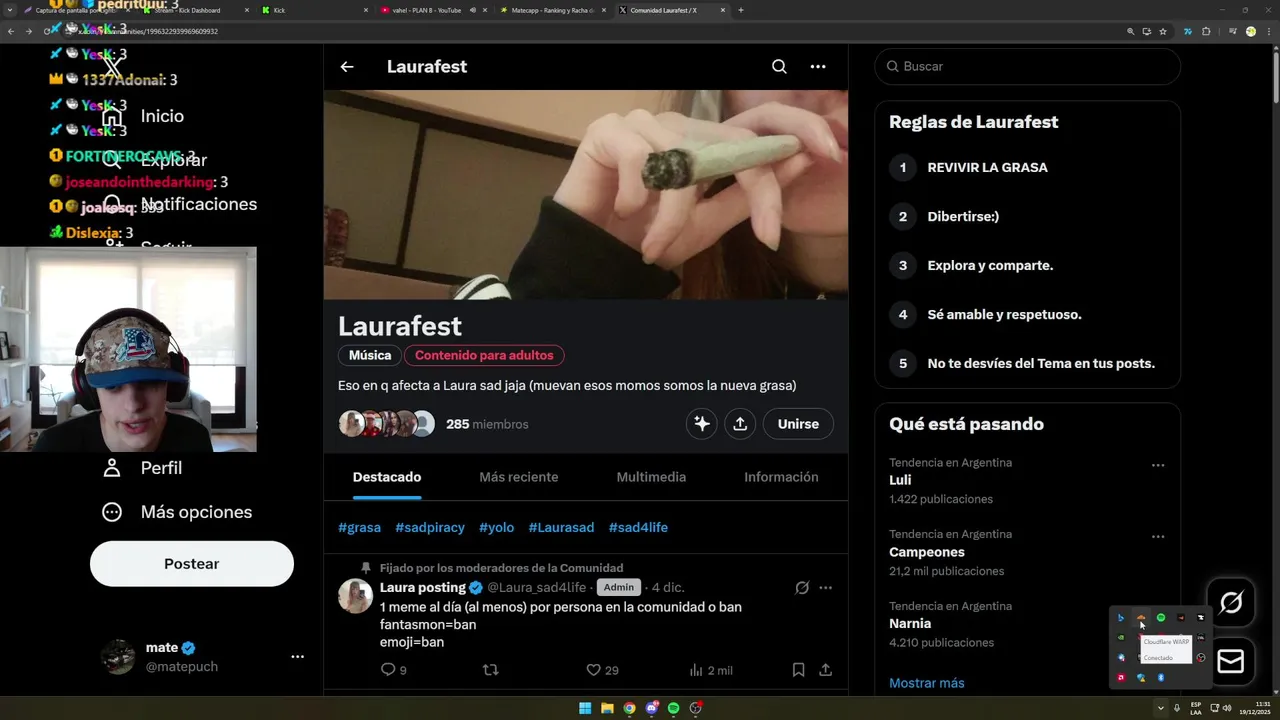Switch to the Multimedia tab
The width and height of the screenshot is (1280, 720).
click(x=651, y=477)
